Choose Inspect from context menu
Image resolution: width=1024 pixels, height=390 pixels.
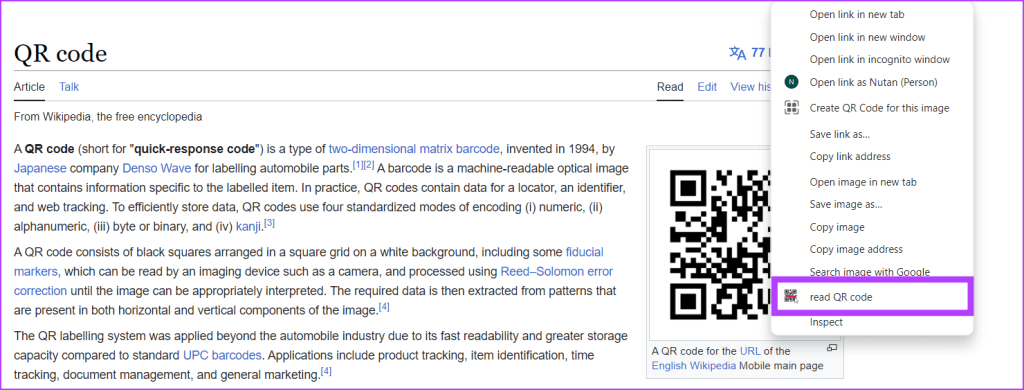tap(826, 322)
